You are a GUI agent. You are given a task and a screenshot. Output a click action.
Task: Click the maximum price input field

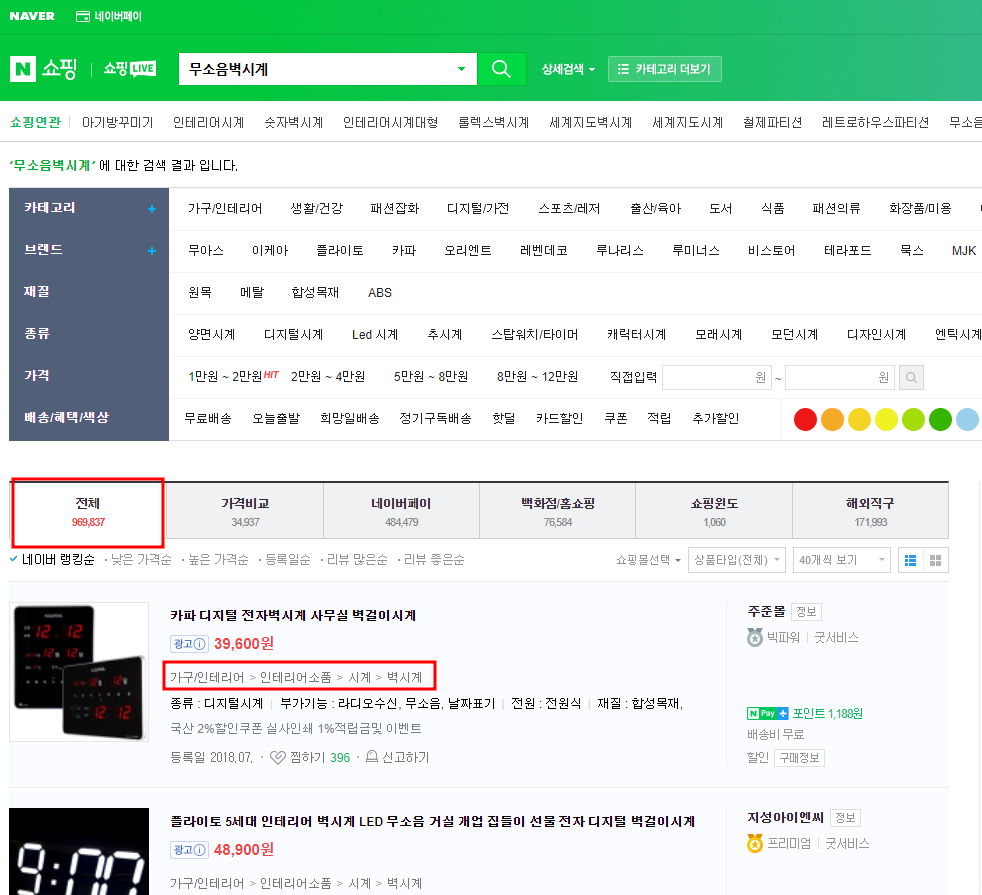click(840, 378)
